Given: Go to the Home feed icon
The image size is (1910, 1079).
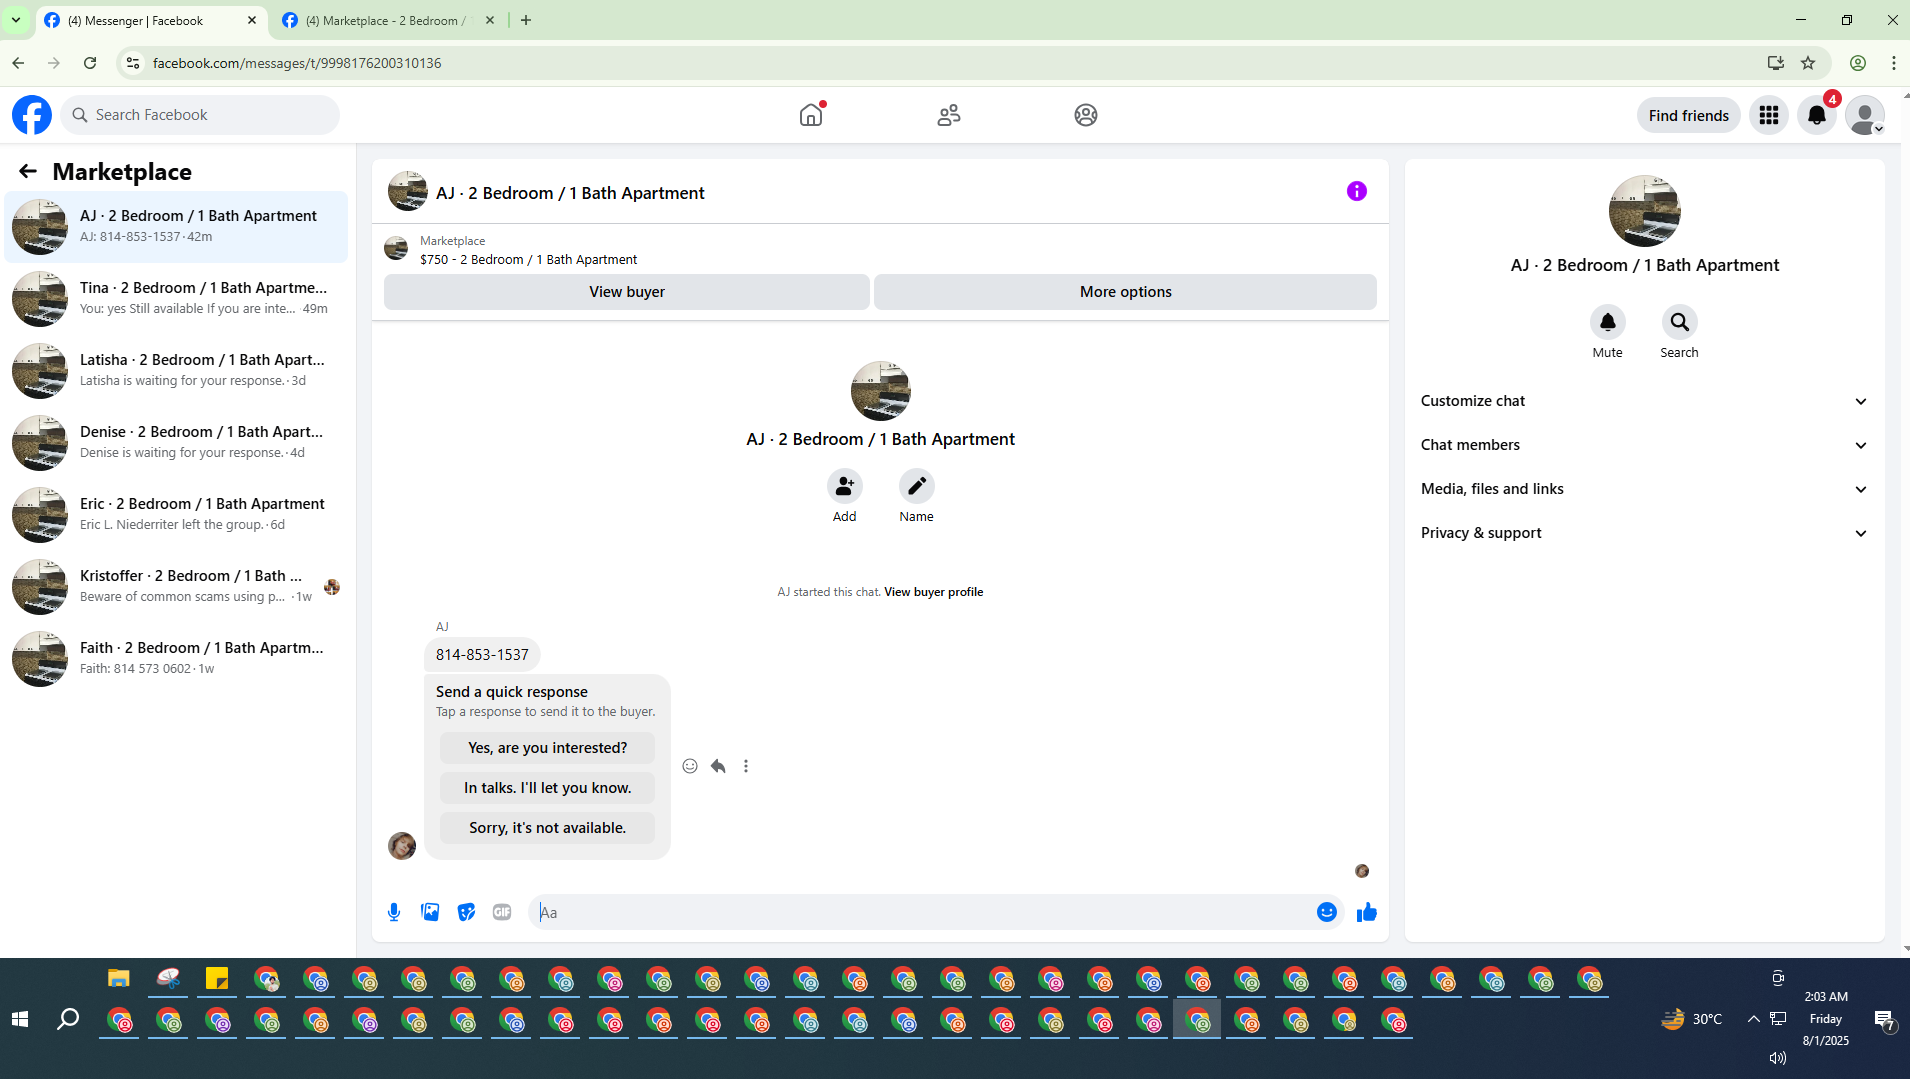Looking at the screenshot, I should (x=811, y=115).
